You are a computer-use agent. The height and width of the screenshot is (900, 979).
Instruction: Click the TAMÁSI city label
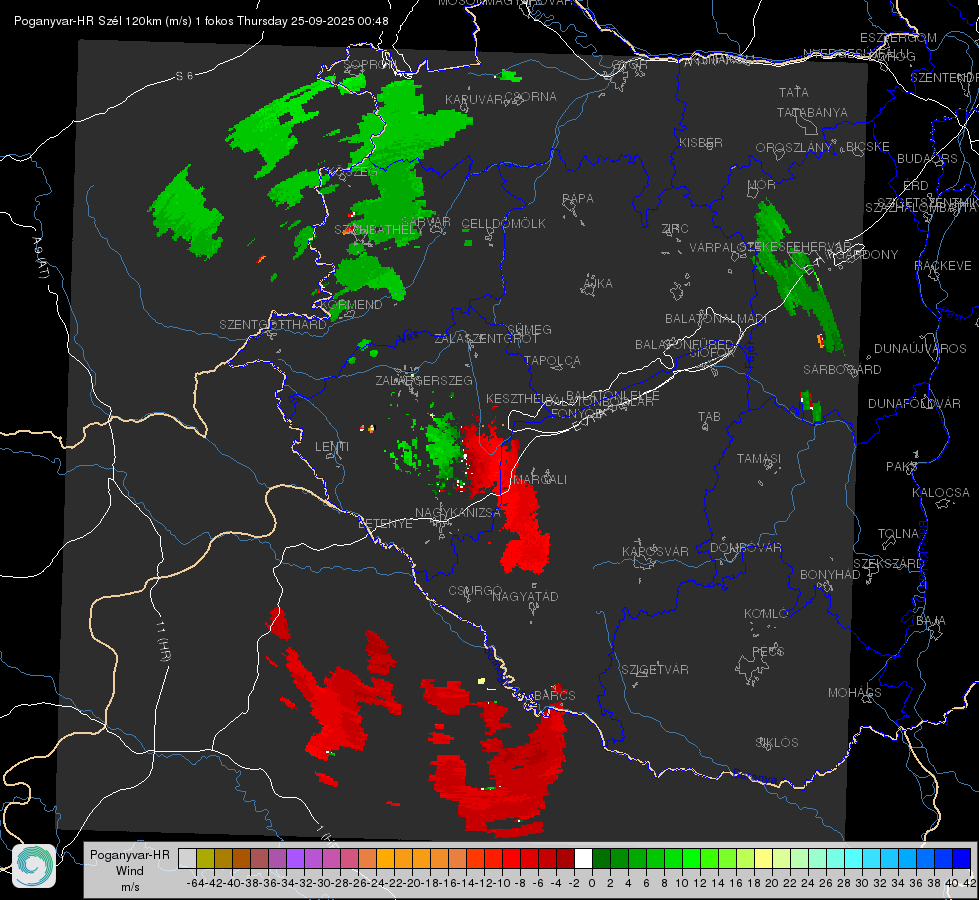pyautogui.click(x=759, y=459)
